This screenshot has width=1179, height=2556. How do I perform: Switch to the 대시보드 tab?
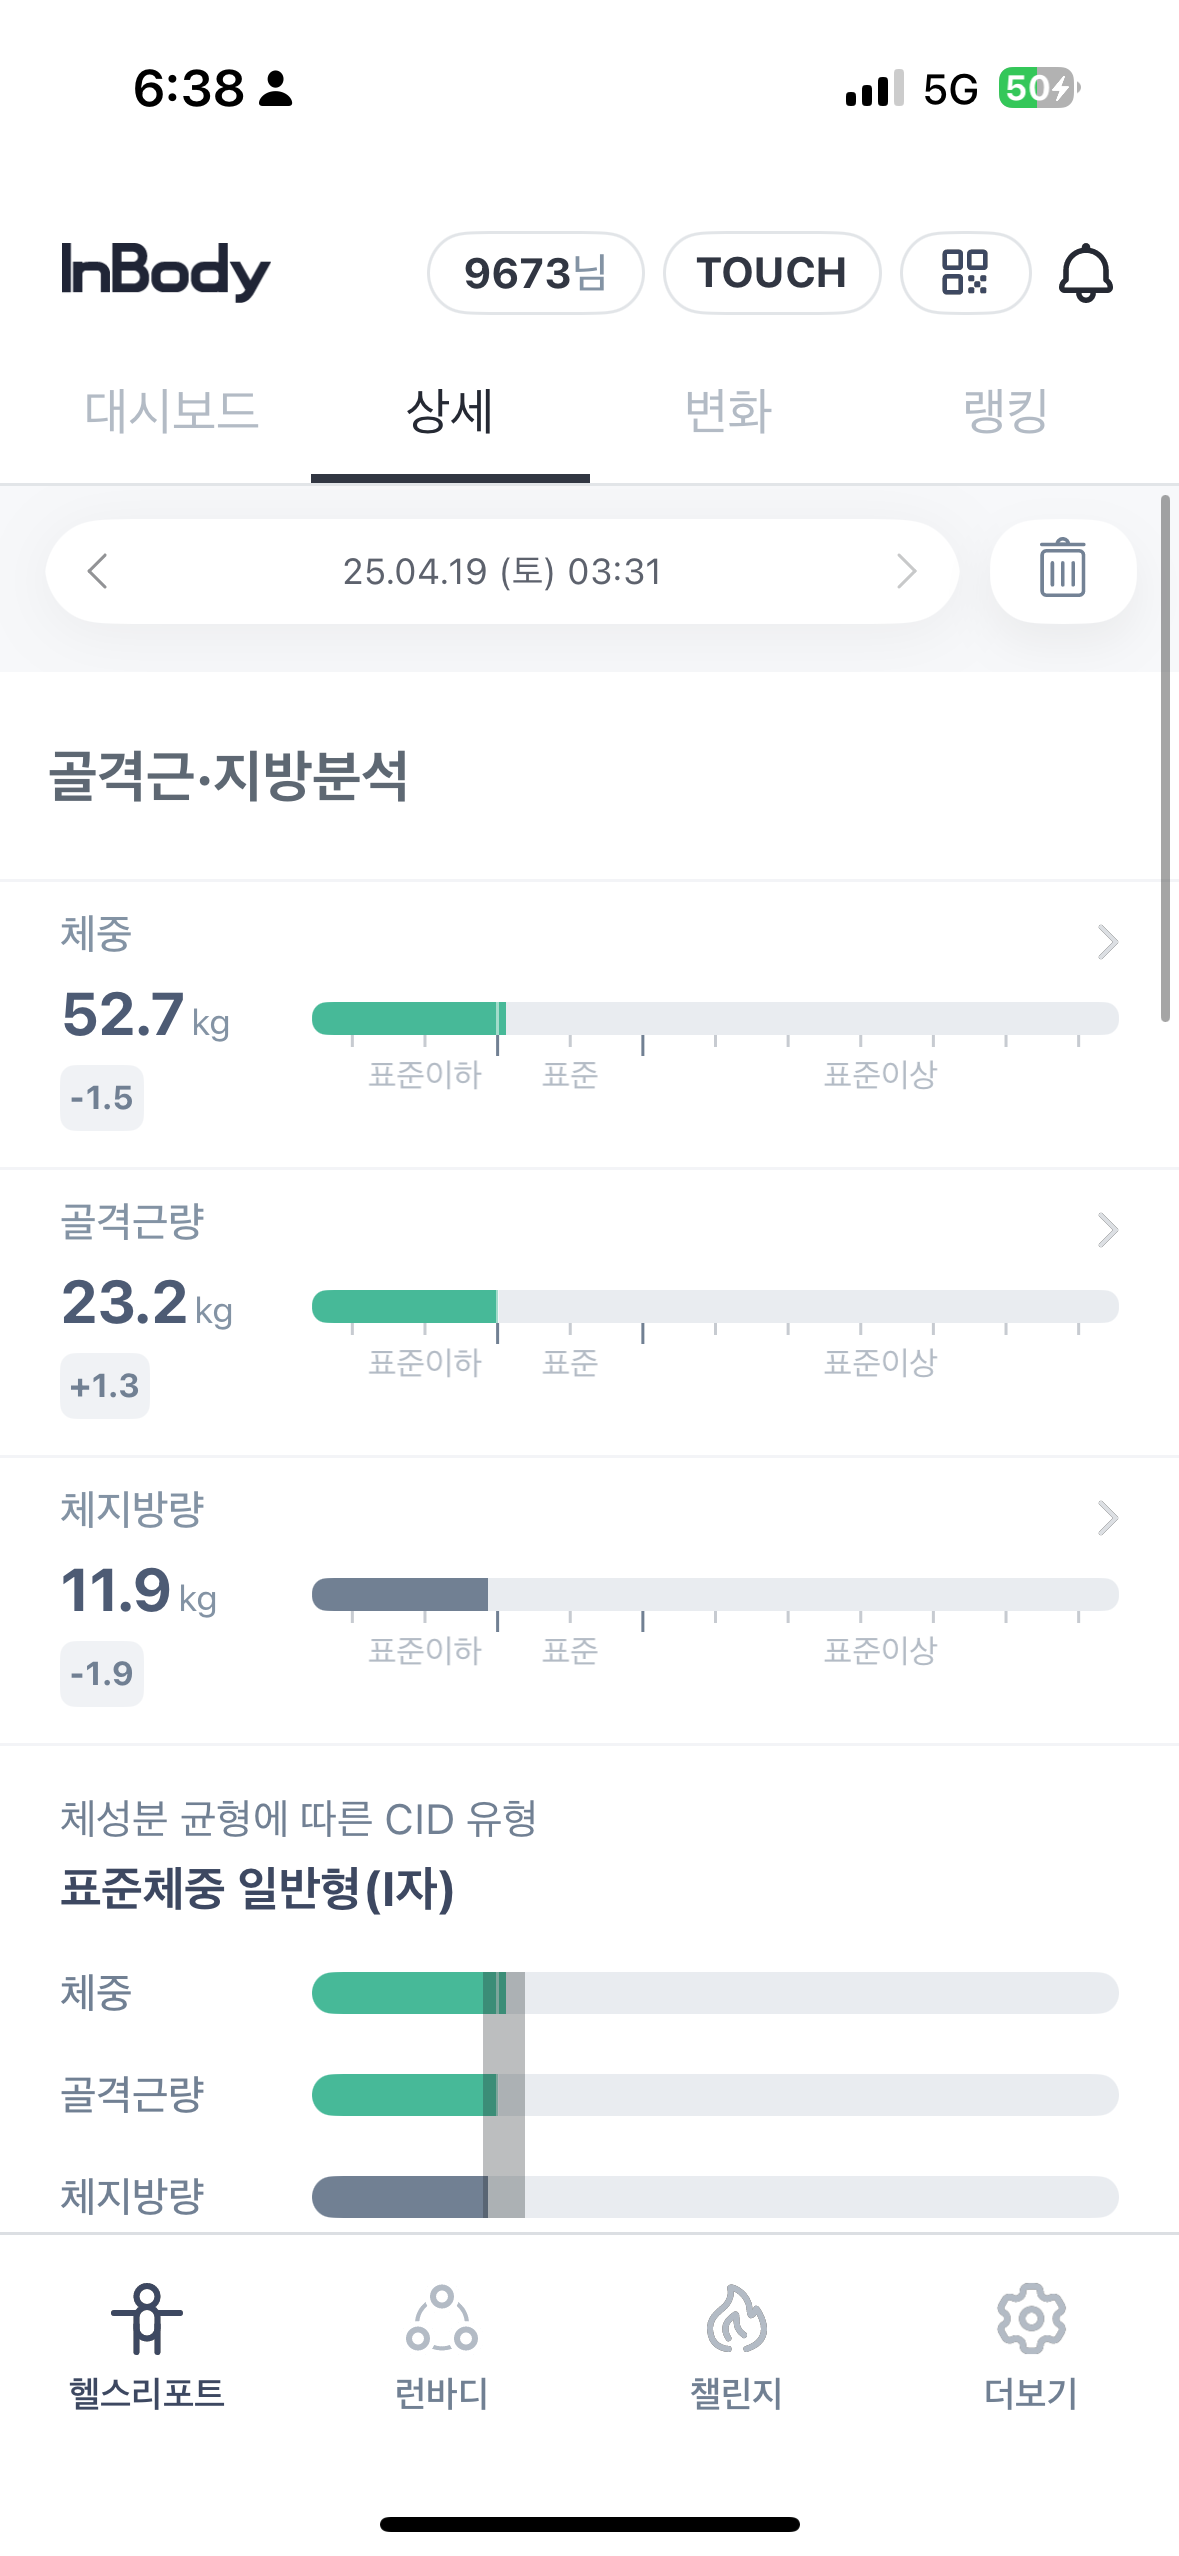[171, 411]
